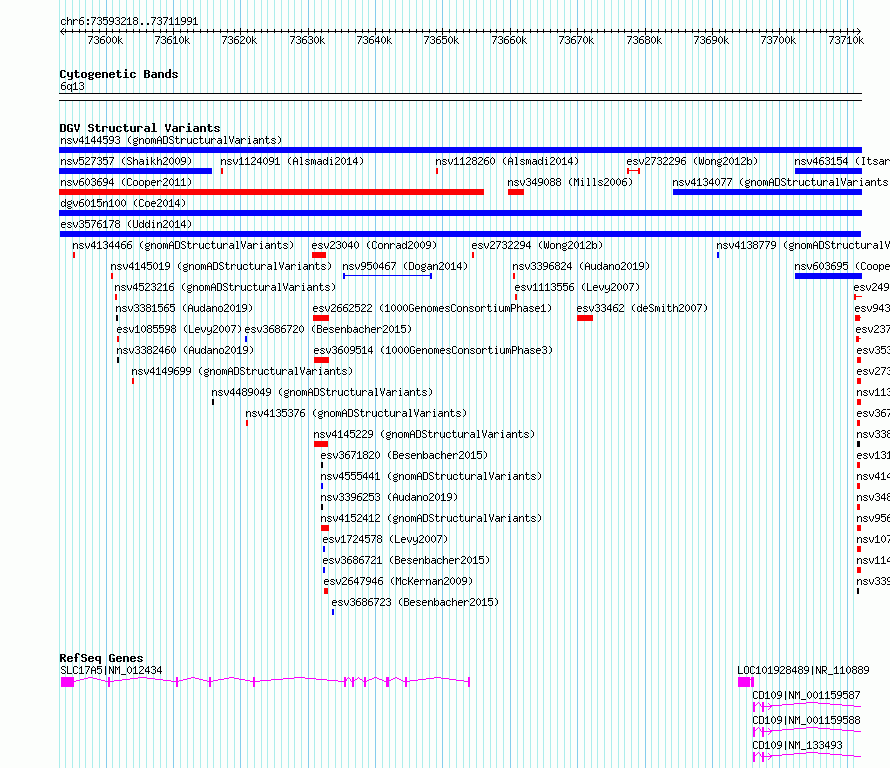890x768 pixels.
Task: Click nsv4134077 gnomADStructuralVariants label
Action: coord(780,182)
